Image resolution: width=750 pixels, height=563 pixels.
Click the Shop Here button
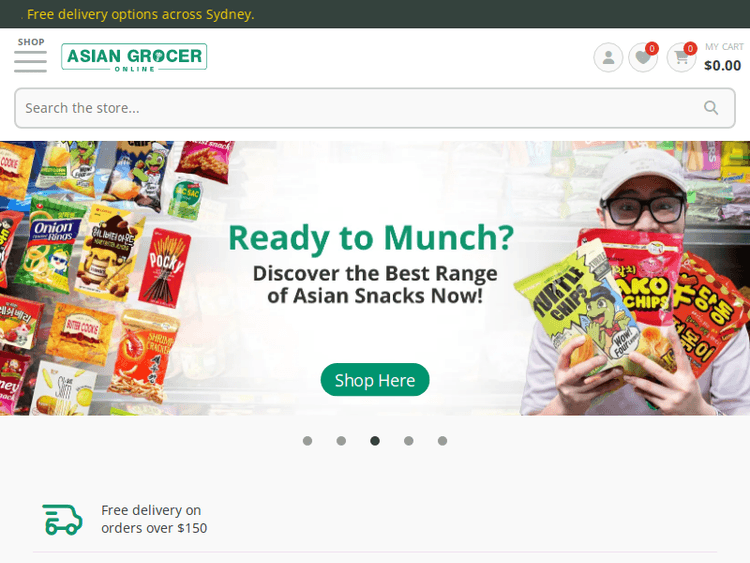coord(375,380)
